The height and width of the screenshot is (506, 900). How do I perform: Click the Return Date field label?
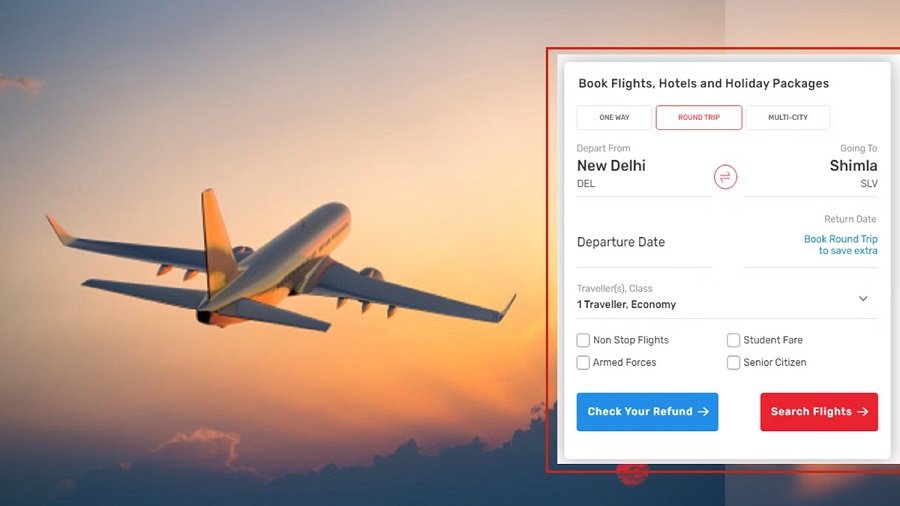(x=850, y=219)
